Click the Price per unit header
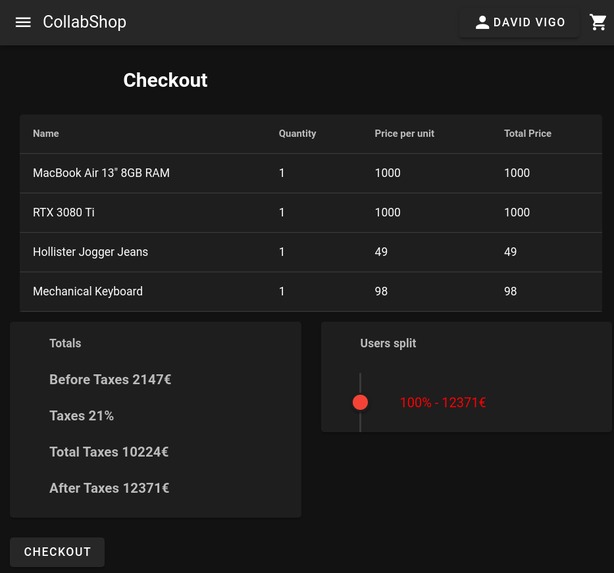Image resolution: width=614 pixels, height=573 pixels. tap(404, 134)
